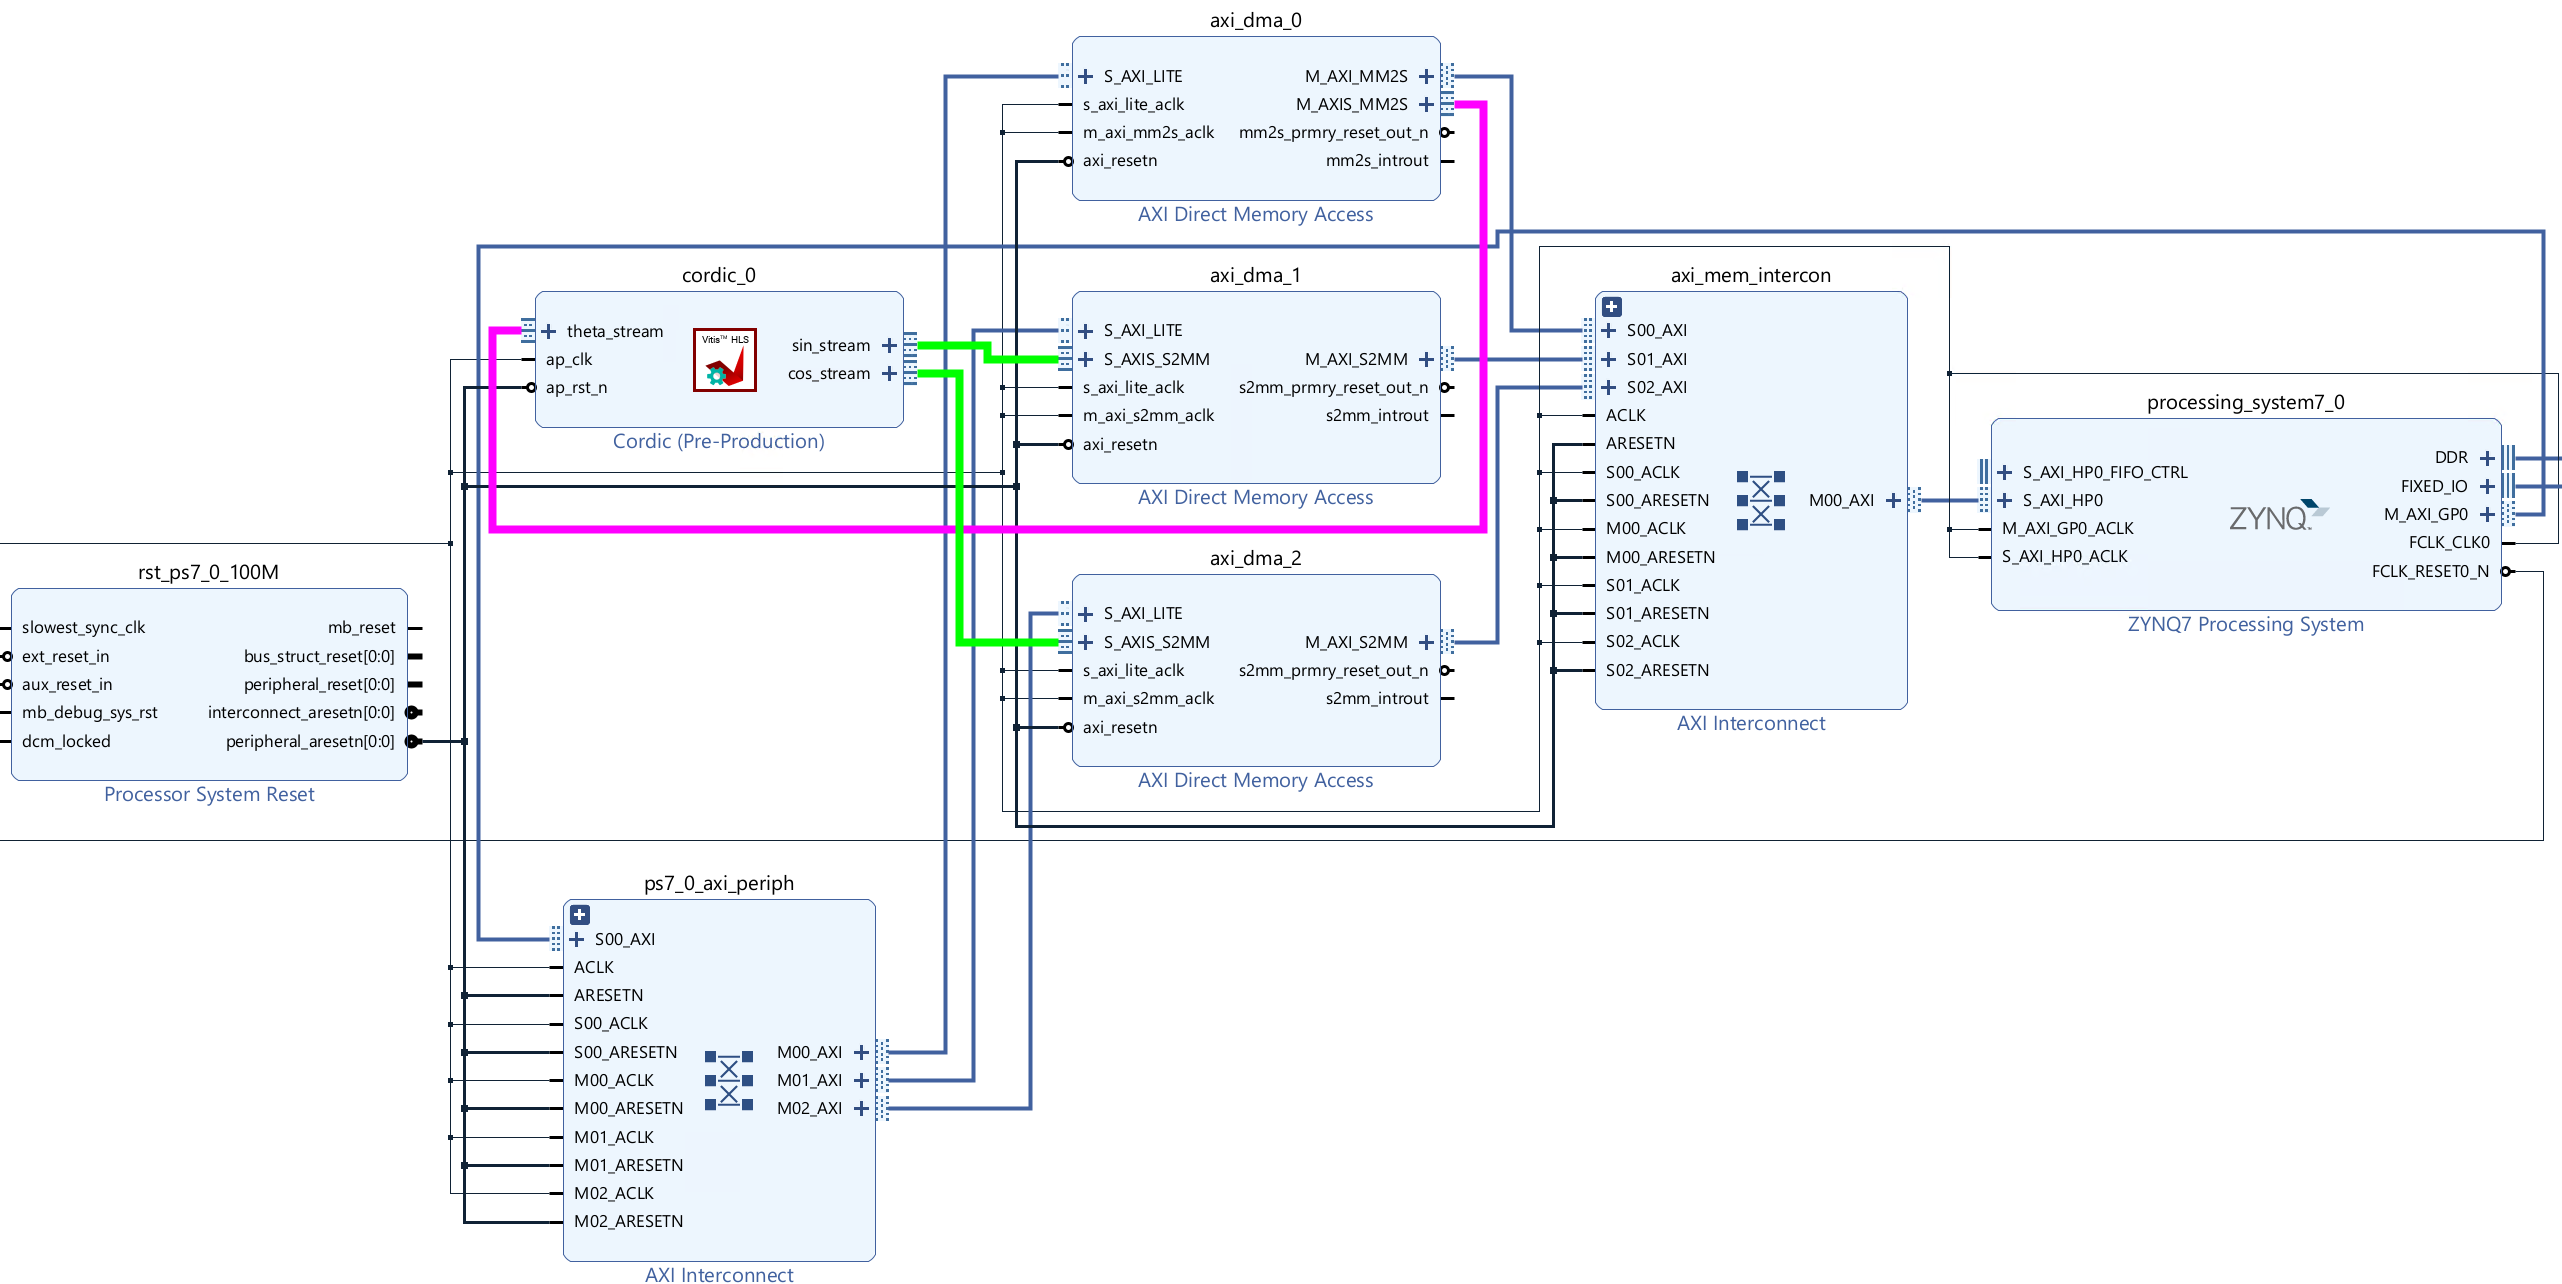The width and height of the screenshot is (2562, 1284).
Task: Select ext_reset_in pin on rst_ps7_0_100M
Action: [x=66, y=656]
